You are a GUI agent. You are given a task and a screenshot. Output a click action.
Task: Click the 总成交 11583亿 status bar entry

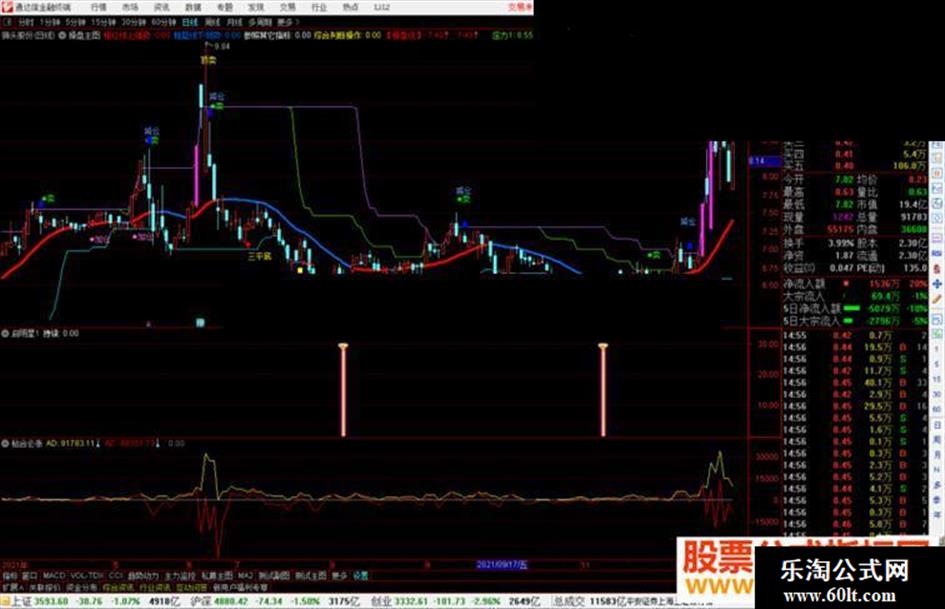pos(588,601)
